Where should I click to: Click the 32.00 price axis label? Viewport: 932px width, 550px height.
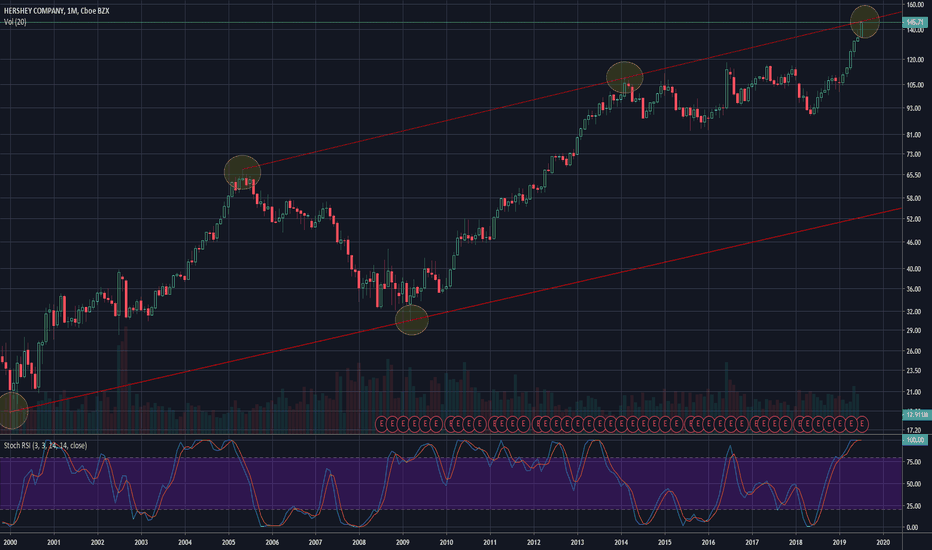tap(914, 312)
